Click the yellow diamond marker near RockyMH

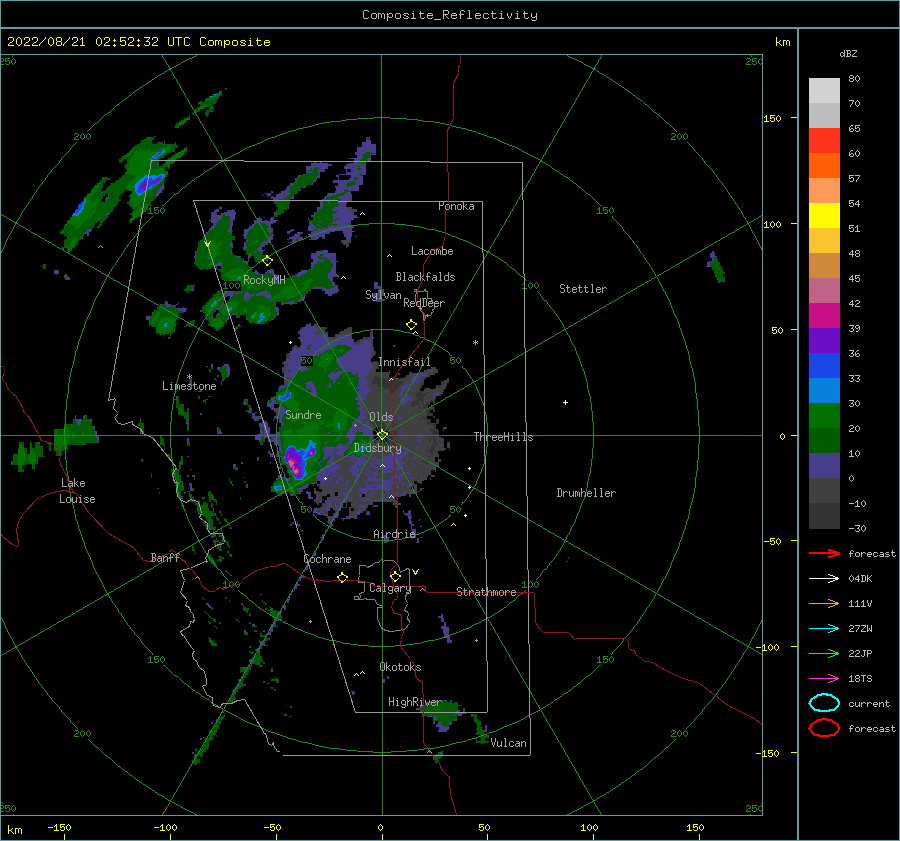pos(267,261)
